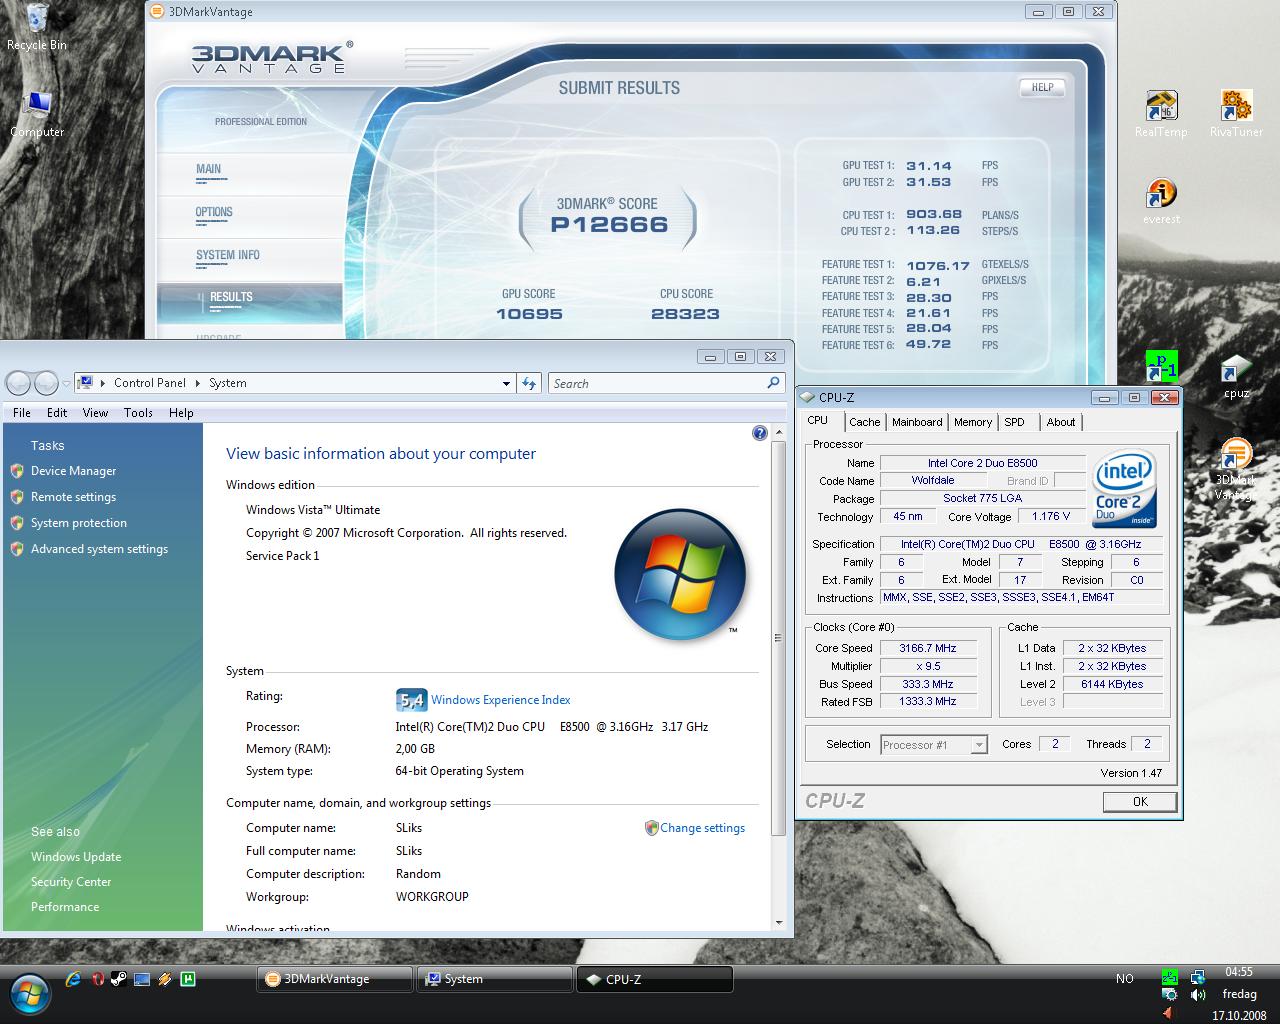Image resolution: width=1280 pixels, height=1024 pixels.
Task: Open the Processor #1 selection dropdown in CPU-Z
Action: pos(979,745)
